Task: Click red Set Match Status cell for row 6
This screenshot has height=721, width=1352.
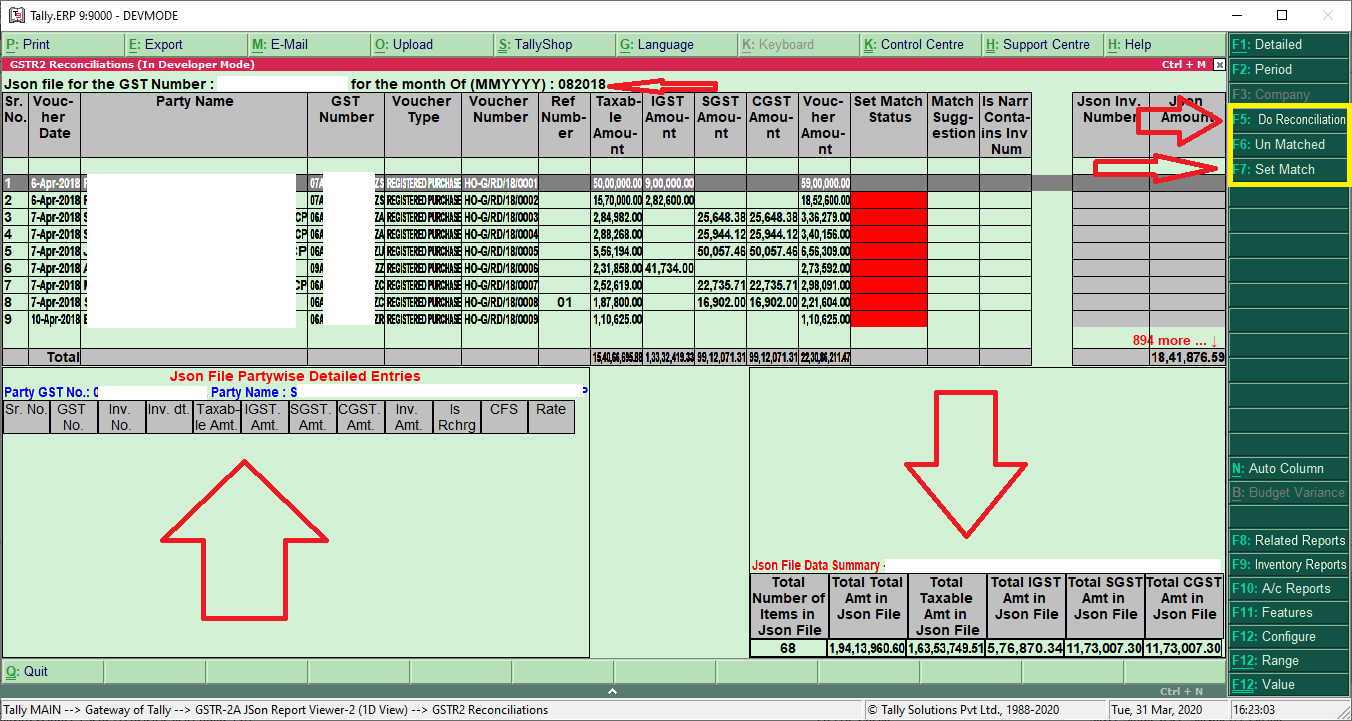Action: coord(889,269)
